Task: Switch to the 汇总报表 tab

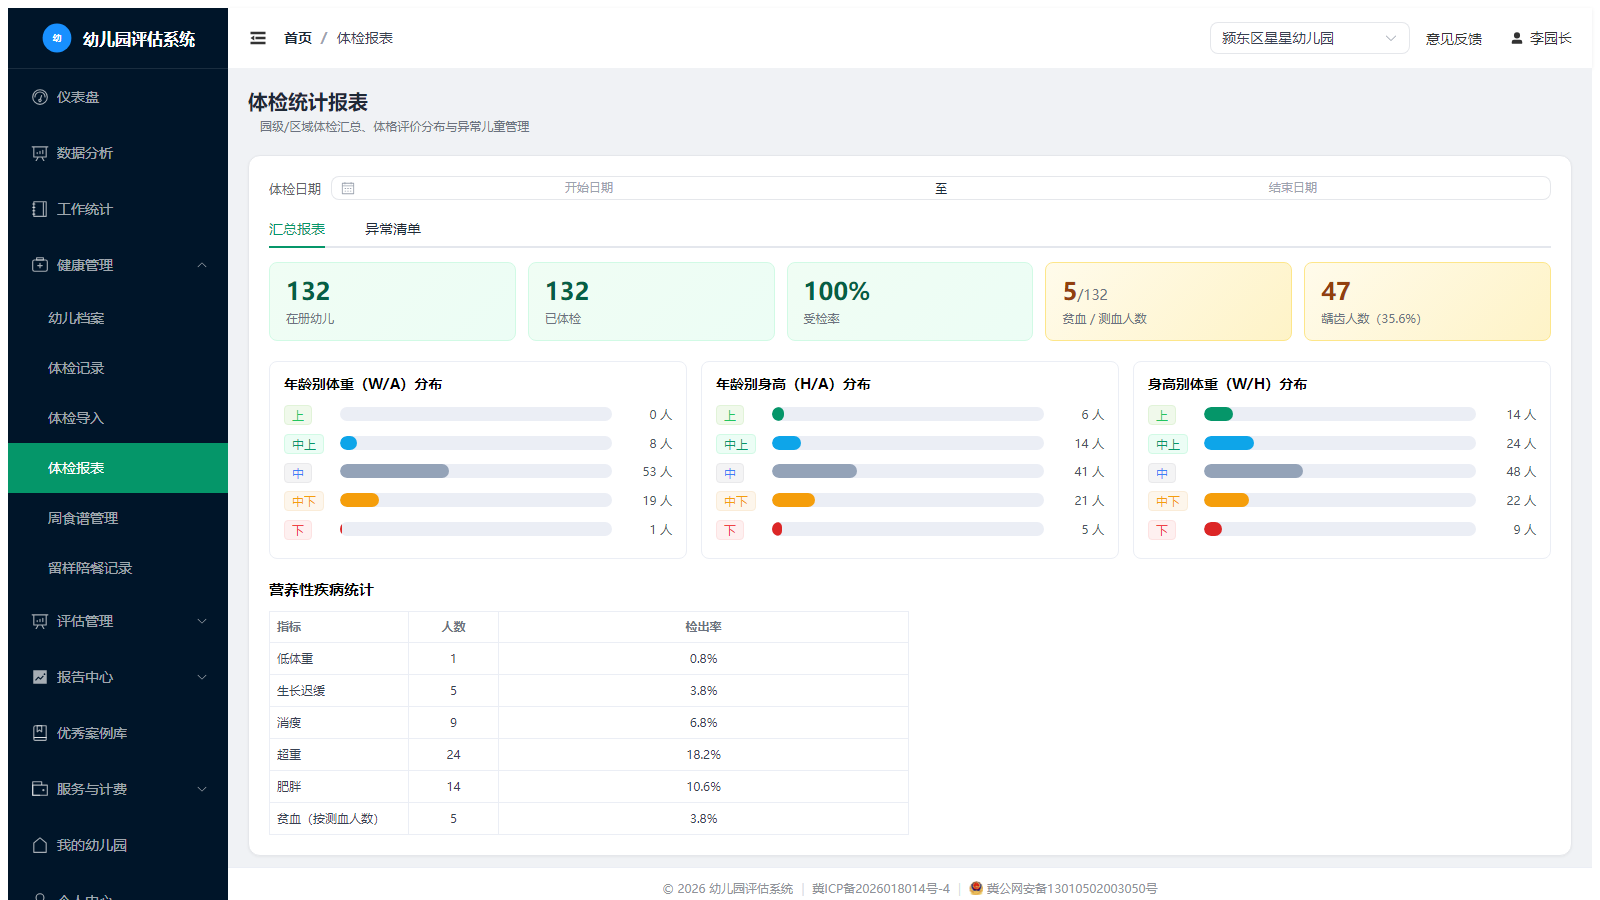Action: point(297,229)
